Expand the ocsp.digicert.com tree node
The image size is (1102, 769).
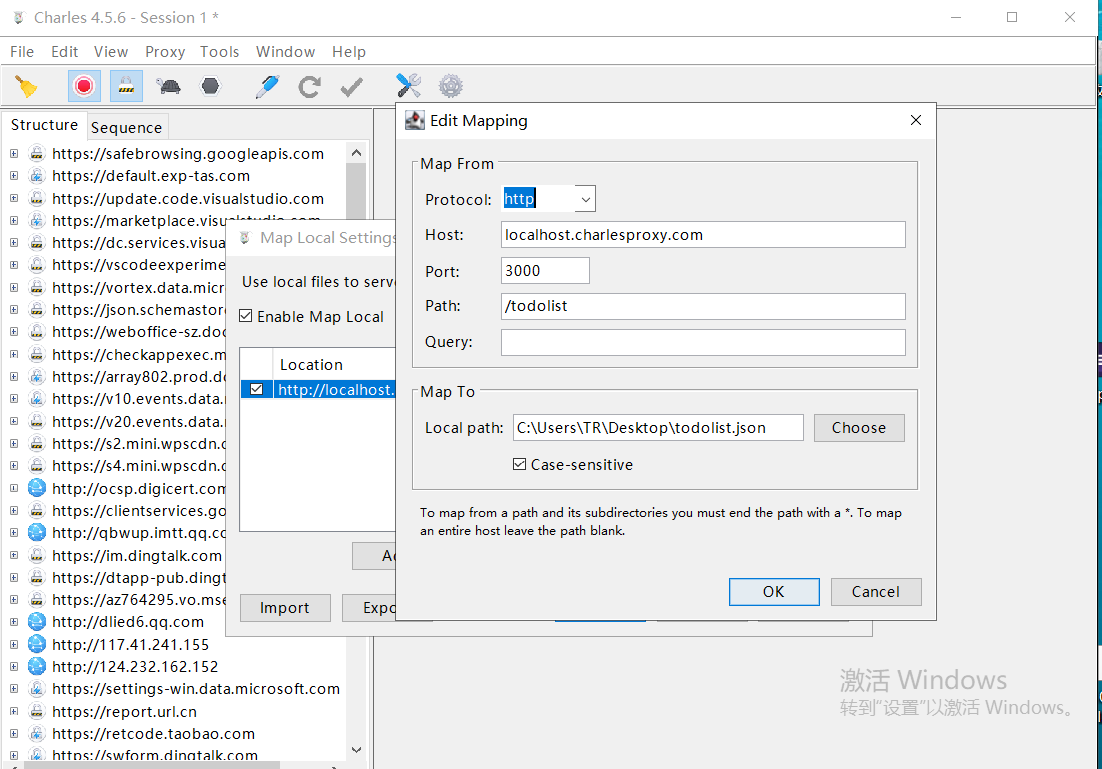click(x=13, y=488)
